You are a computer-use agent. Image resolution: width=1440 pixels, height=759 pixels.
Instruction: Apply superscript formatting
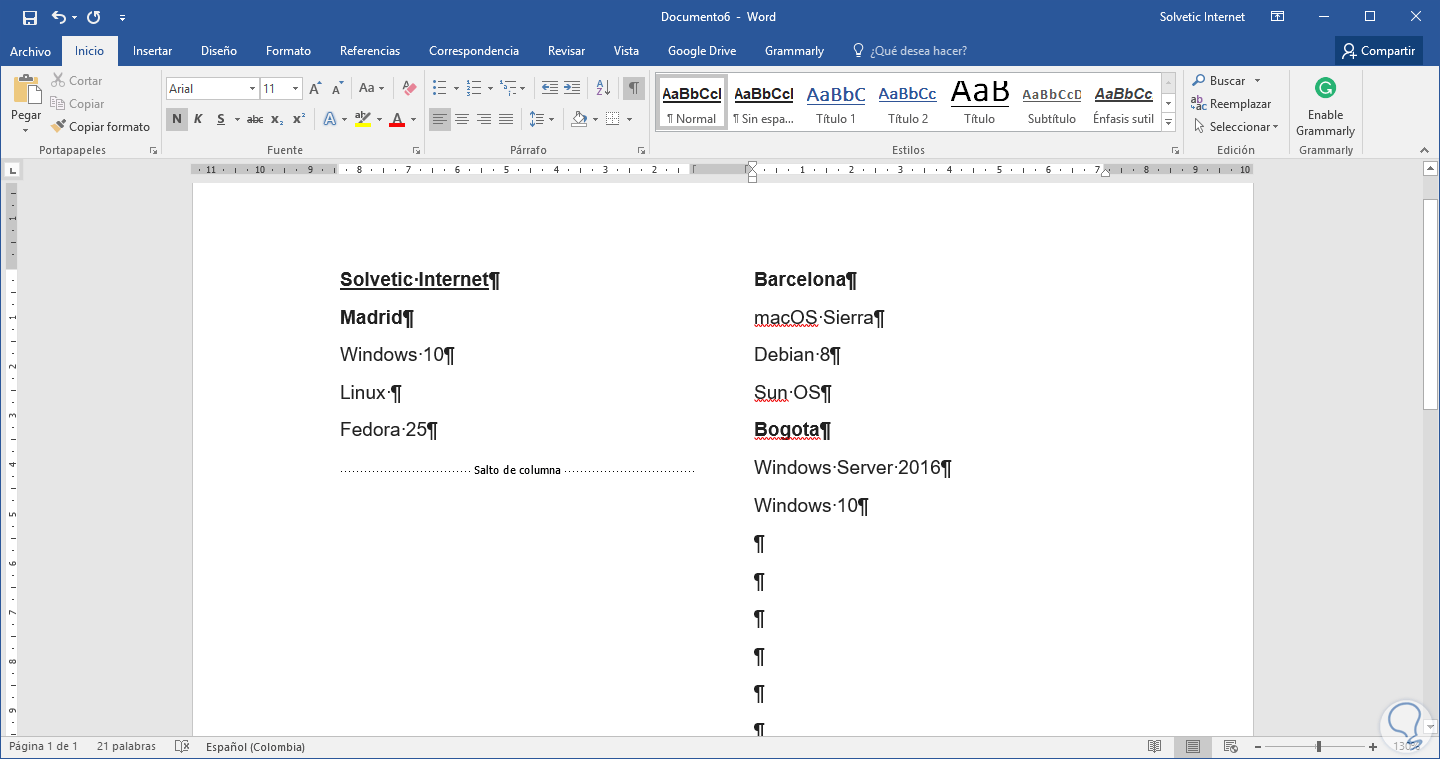pyautogui.click(x=299, y=120)
